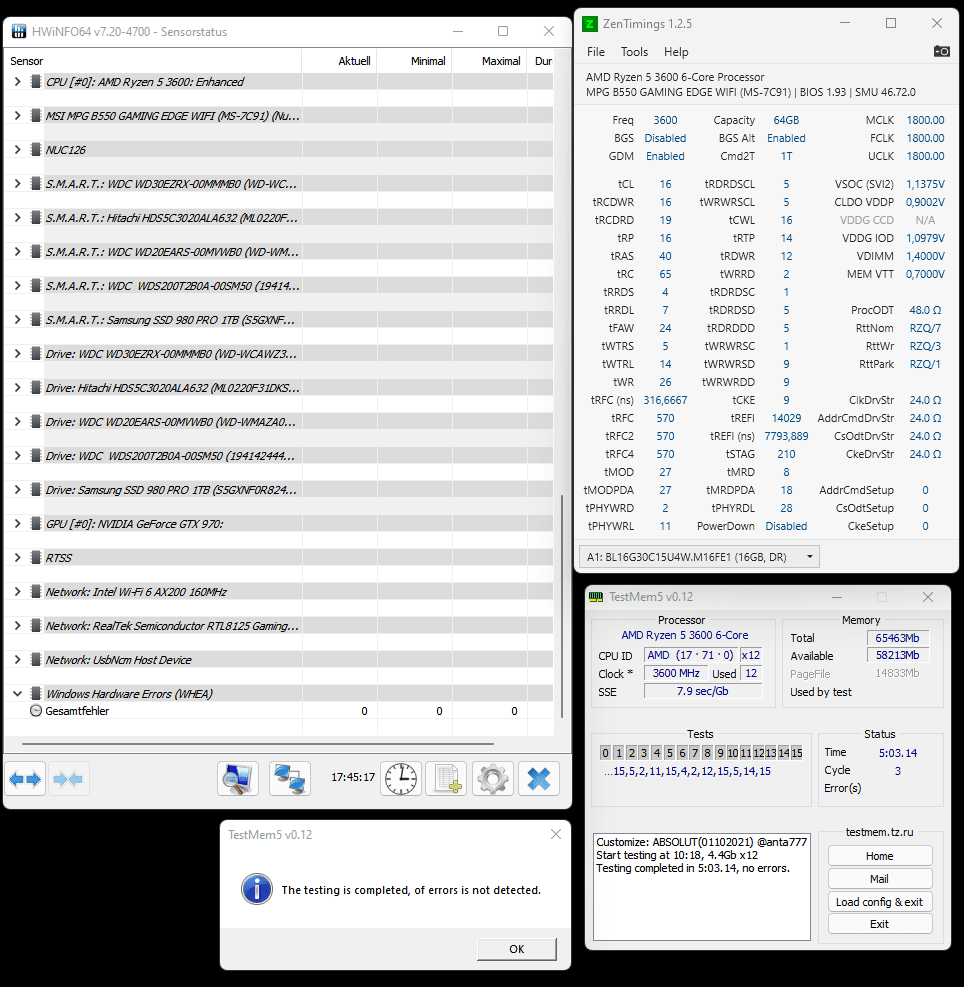Screen dimensions: 964x987
Task: Click the VDIMM 1,4000V value
Action: point(925,256)
